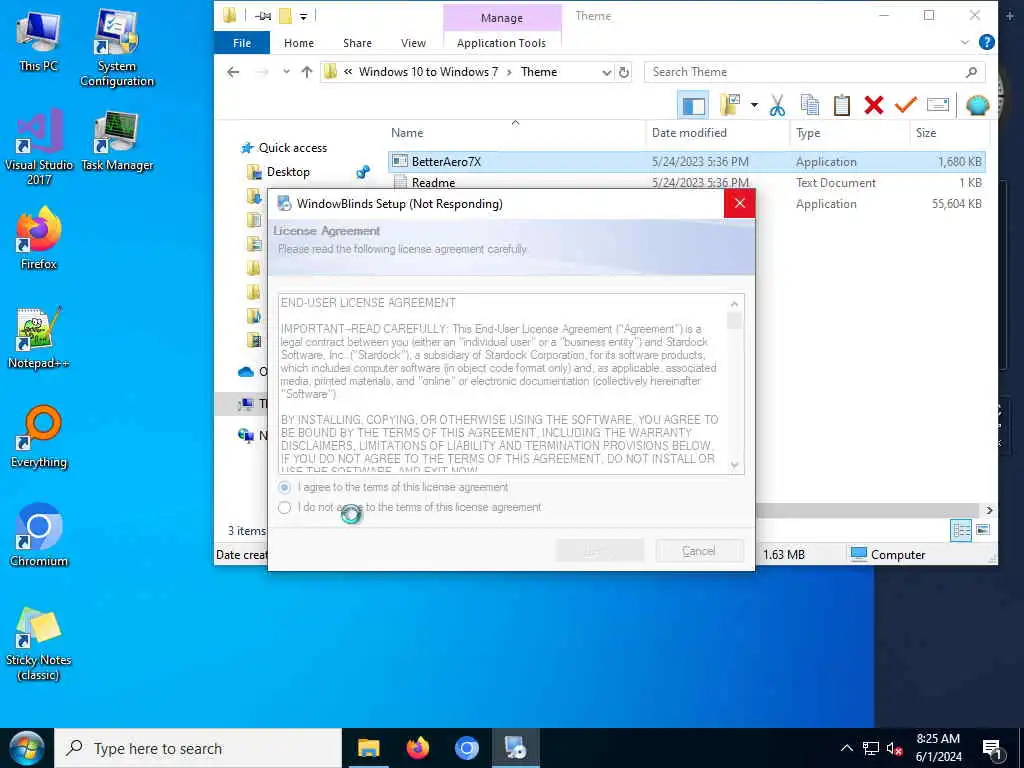
Task: Click the search magnifier in Explorer
Action: click(971, 72)
